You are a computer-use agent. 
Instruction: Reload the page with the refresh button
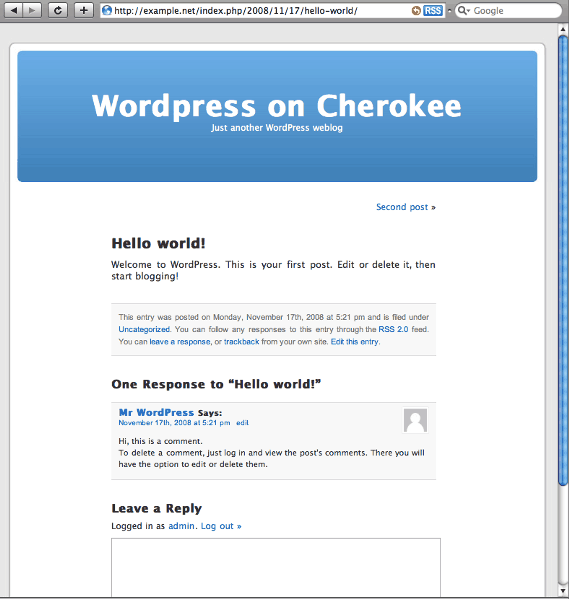pyautogui.click(x=58, y=10)
